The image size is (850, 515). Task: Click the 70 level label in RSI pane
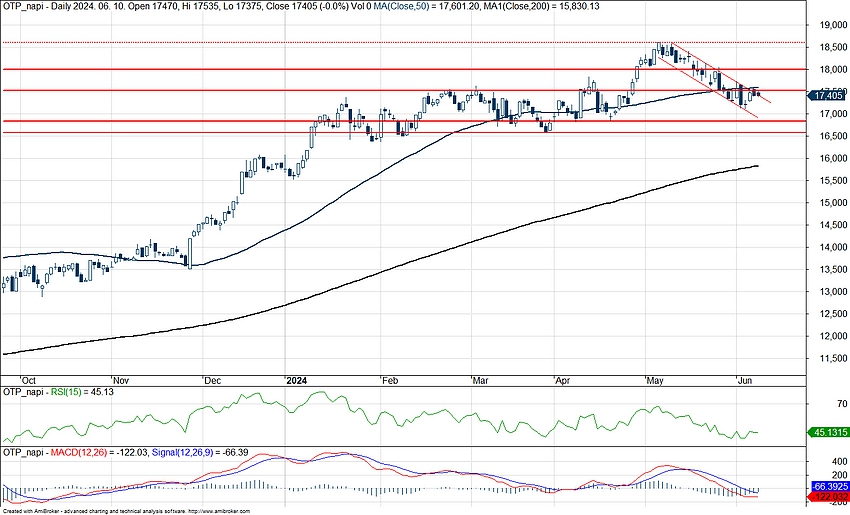click(x=842, y=404)
